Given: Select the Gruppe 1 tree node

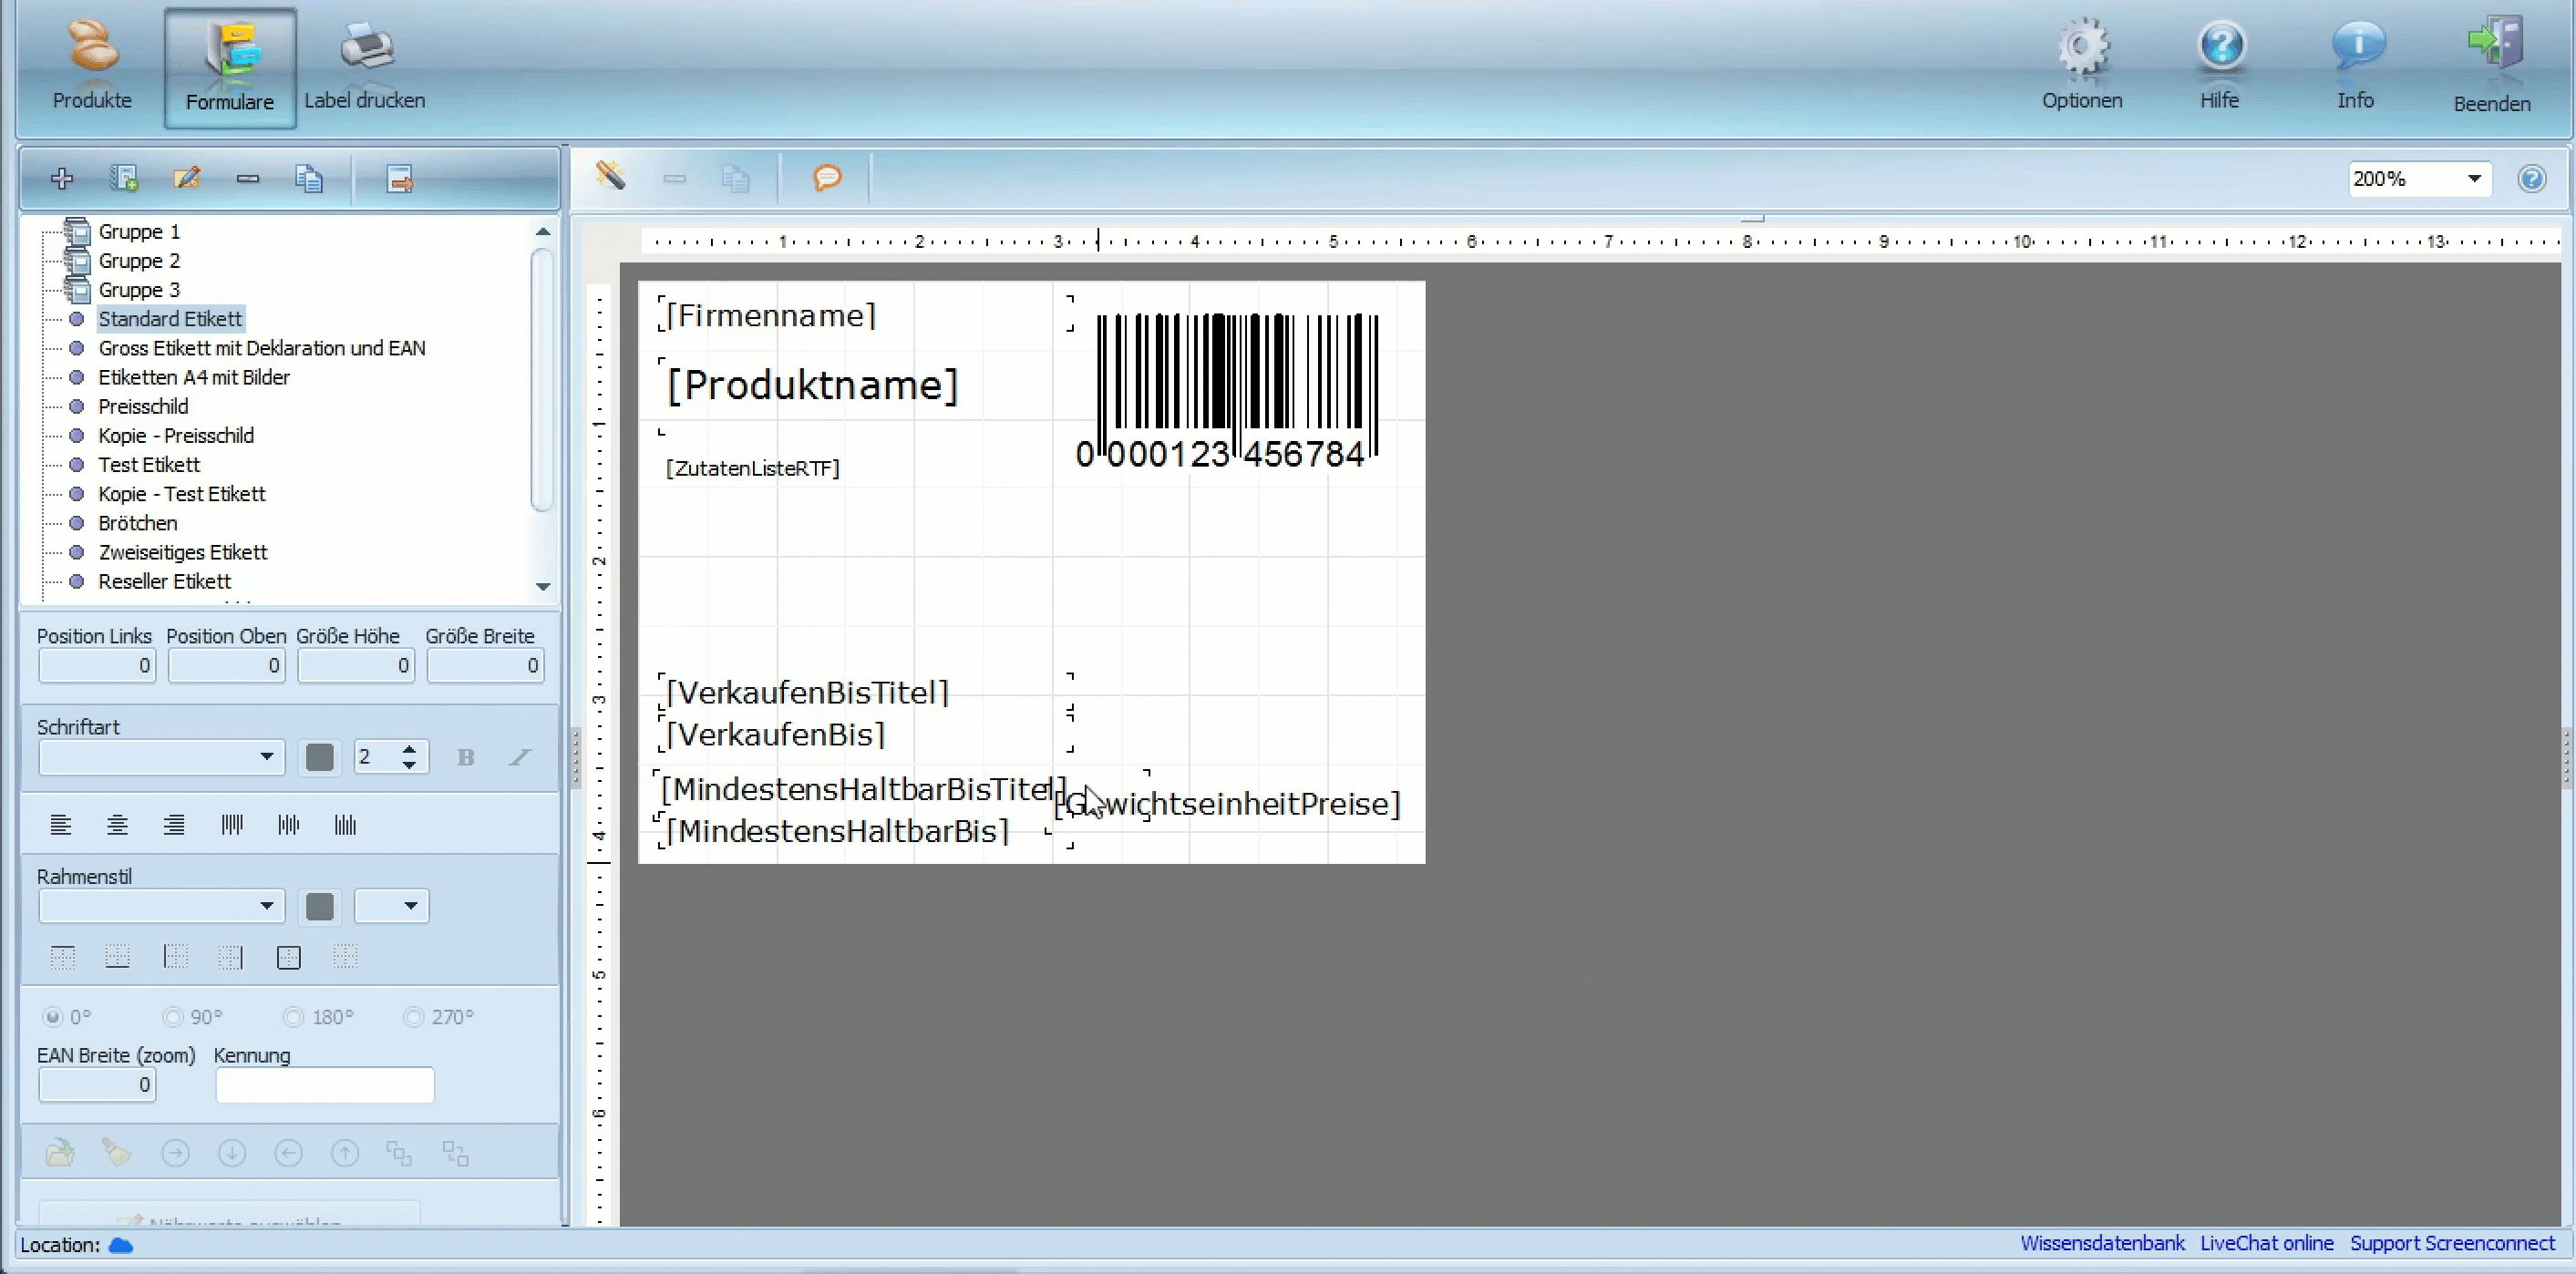Looking at the screenshot, I should [x=139, y=232].
